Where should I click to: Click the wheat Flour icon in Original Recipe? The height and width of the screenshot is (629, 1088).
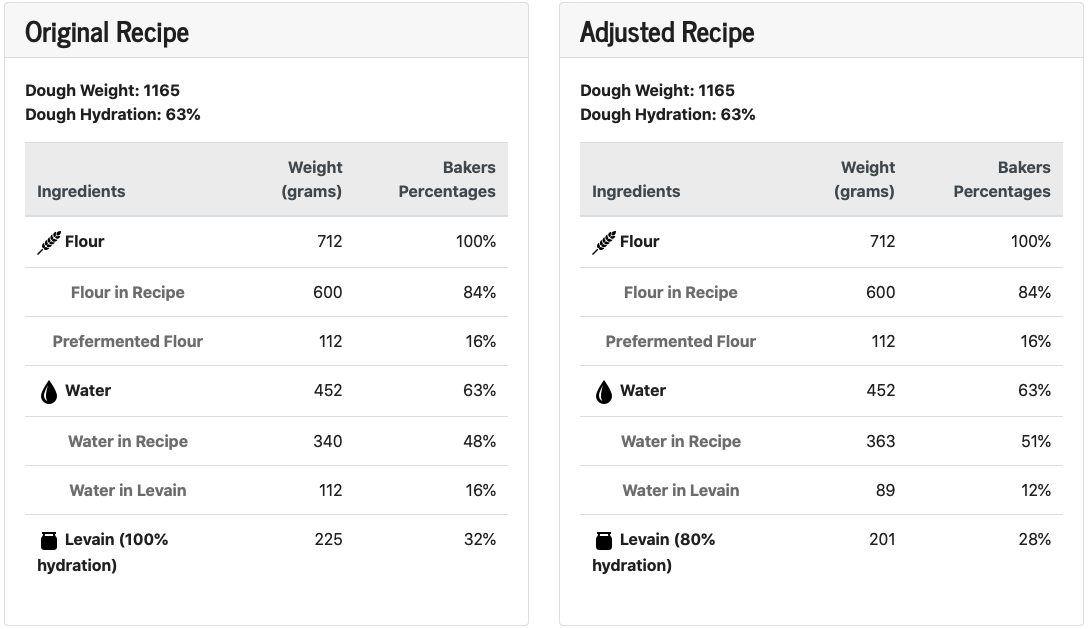[49, 243]
